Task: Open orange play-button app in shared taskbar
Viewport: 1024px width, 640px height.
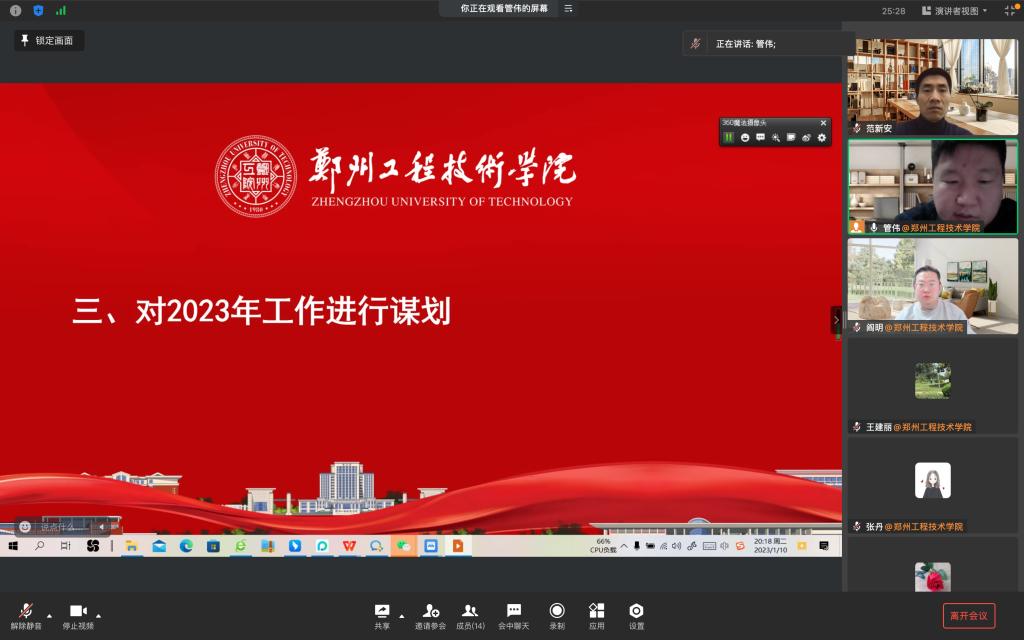Action: point(458,546)
